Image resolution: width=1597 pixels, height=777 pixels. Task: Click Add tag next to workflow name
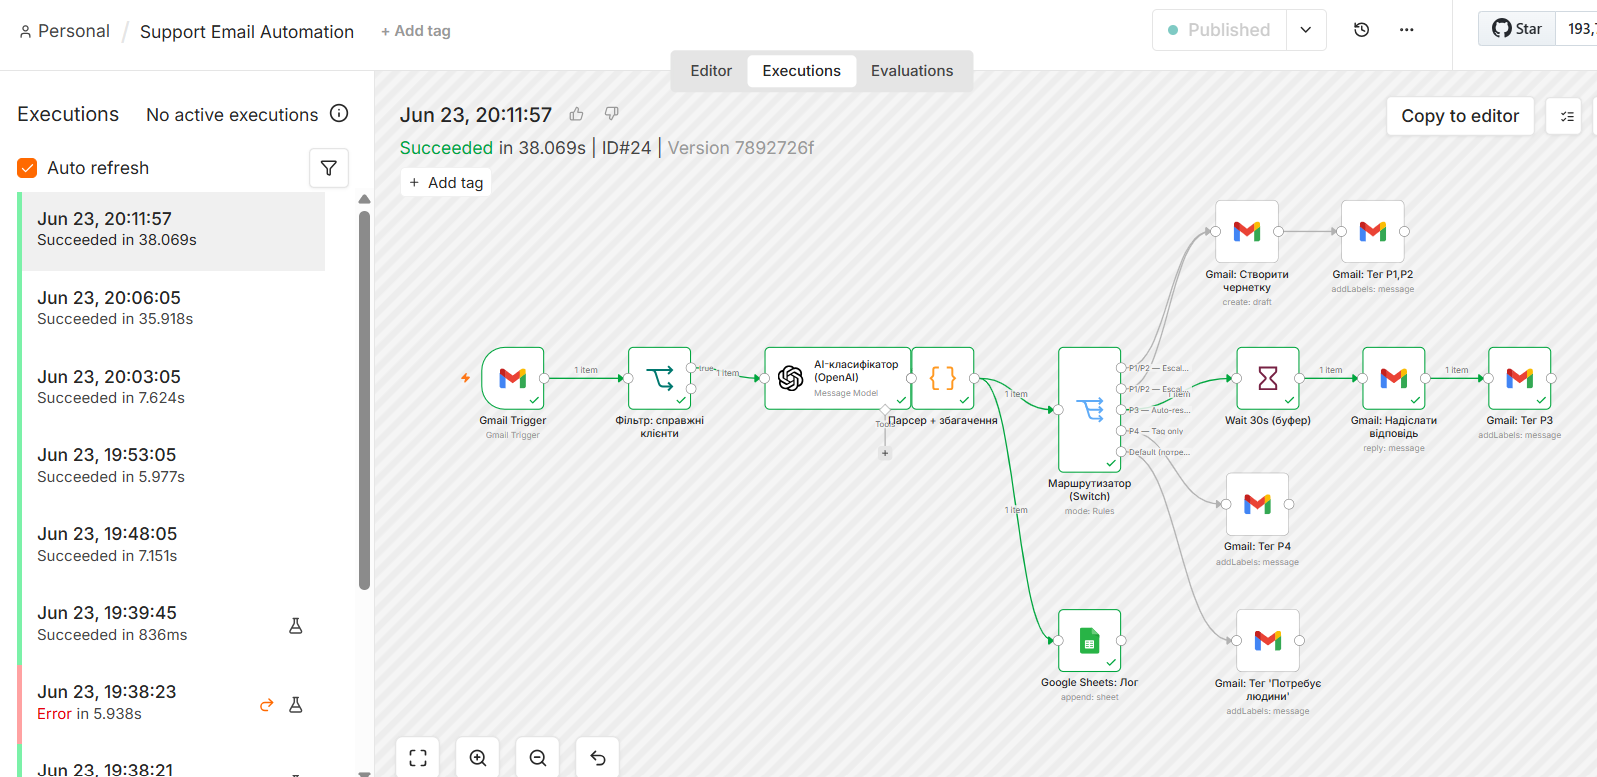click(x=416, y=31)
